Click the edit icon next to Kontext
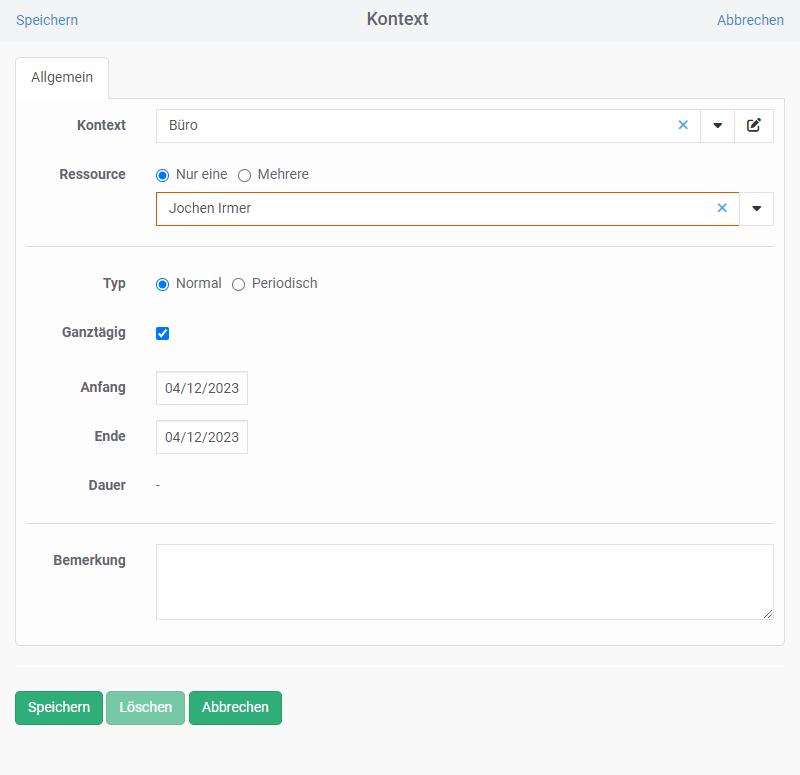800x775 pixels. pyautogui.click(x=754, y=126)
